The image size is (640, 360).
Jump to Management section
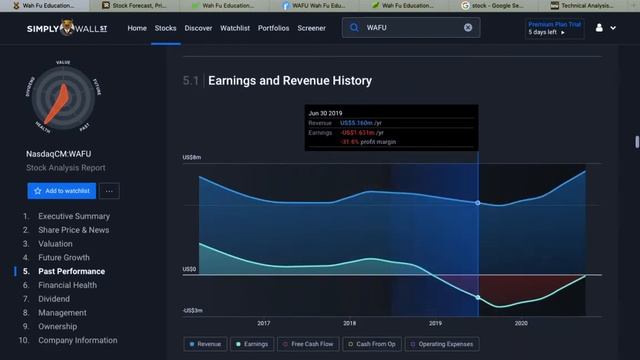pyautogui.click(x=62, y=313)
